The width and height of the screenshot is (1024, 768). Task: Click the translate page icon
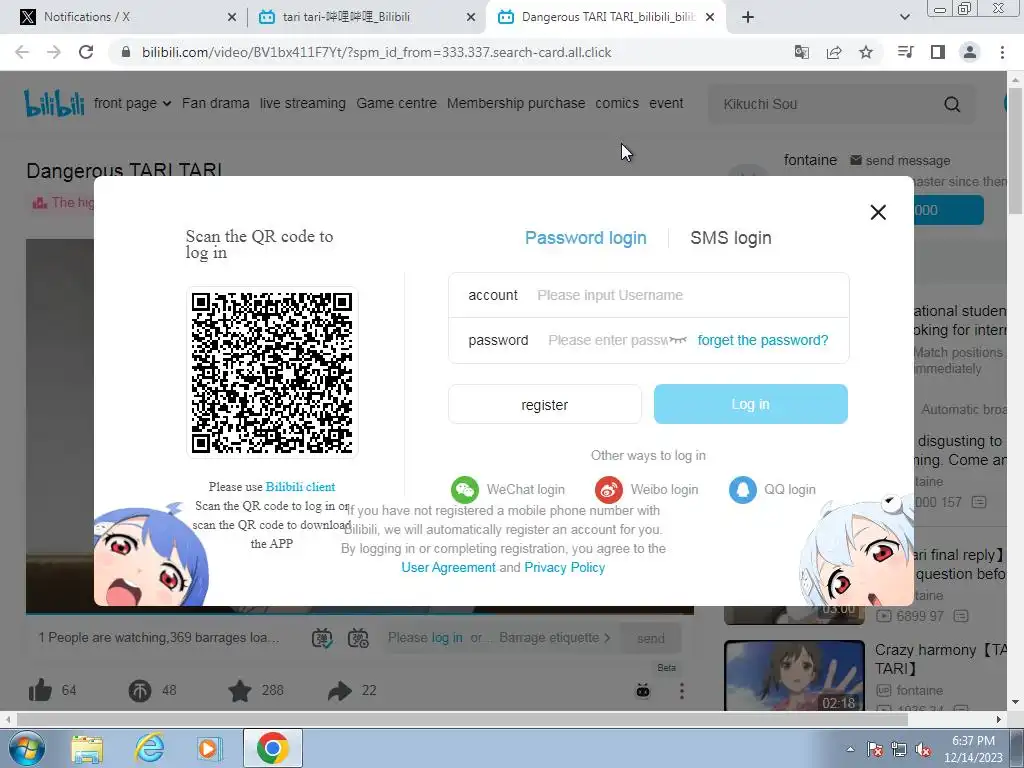click(x=801, y=52)
